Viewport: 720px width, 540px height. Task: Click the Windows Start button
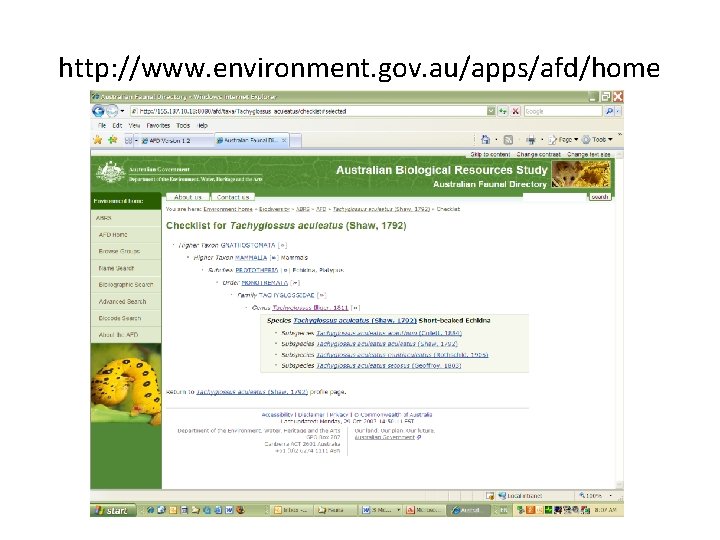(113, 510)
